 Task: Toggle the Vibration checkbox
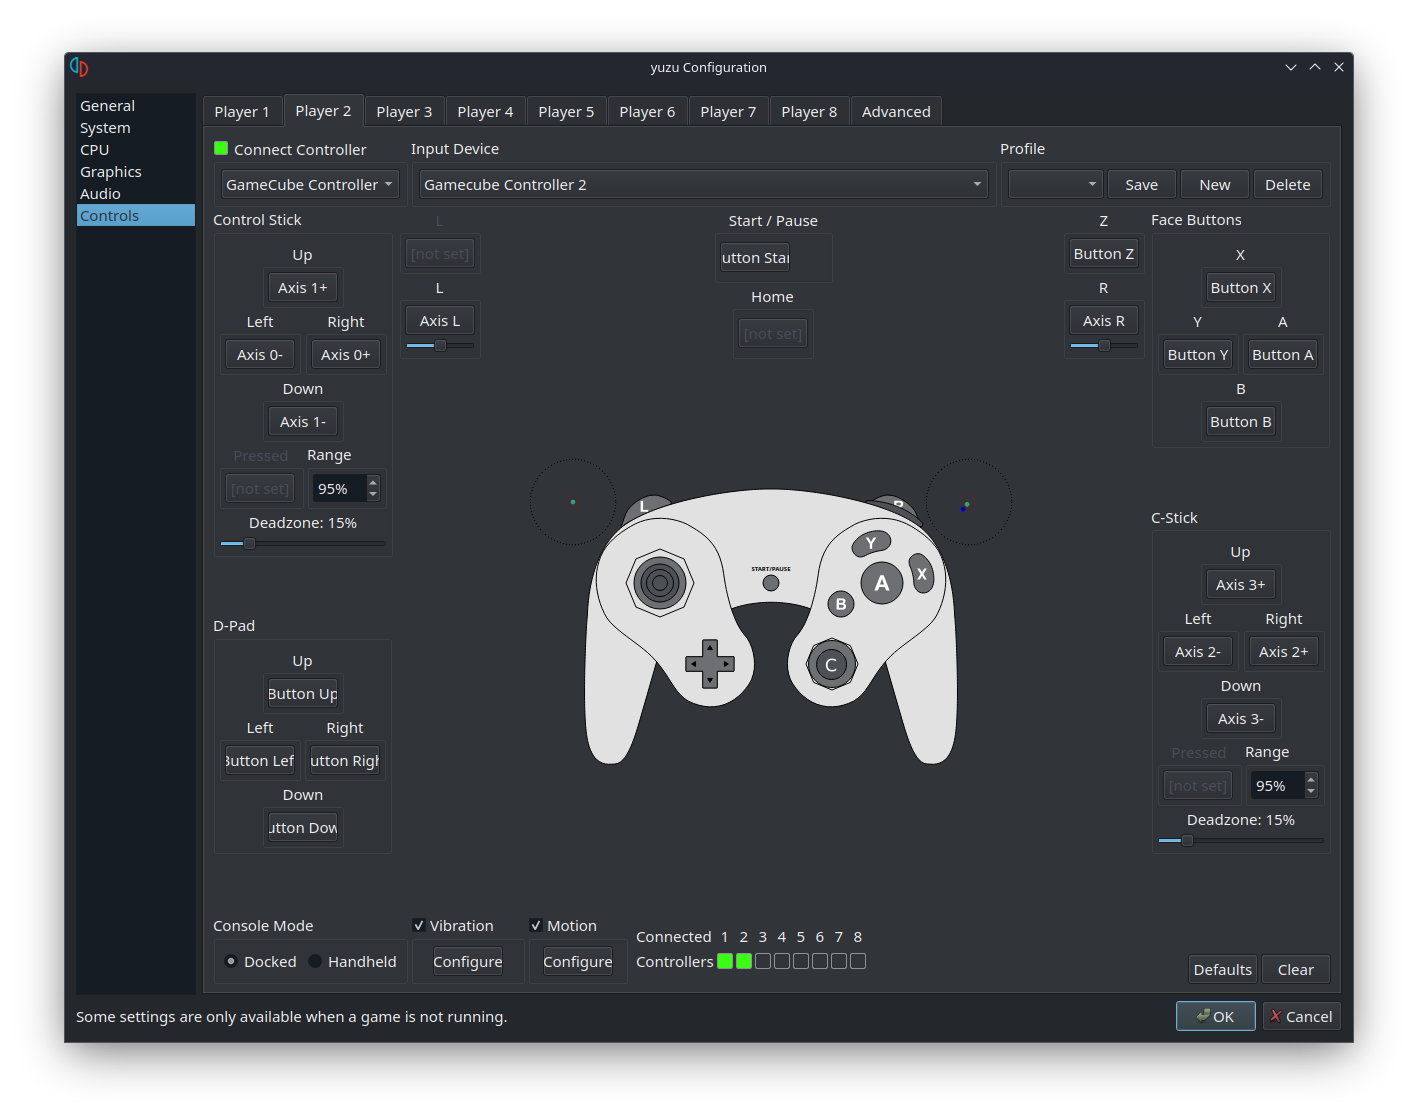pyautogui.click(x=419, y=925)
